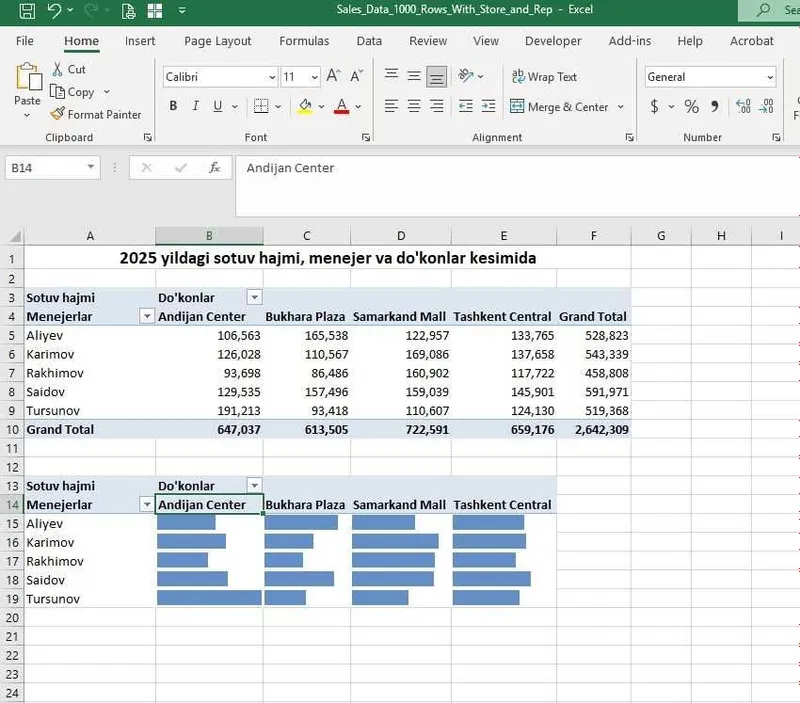
Task: Click the Center align icon
Action: click(x=414, y=106)
